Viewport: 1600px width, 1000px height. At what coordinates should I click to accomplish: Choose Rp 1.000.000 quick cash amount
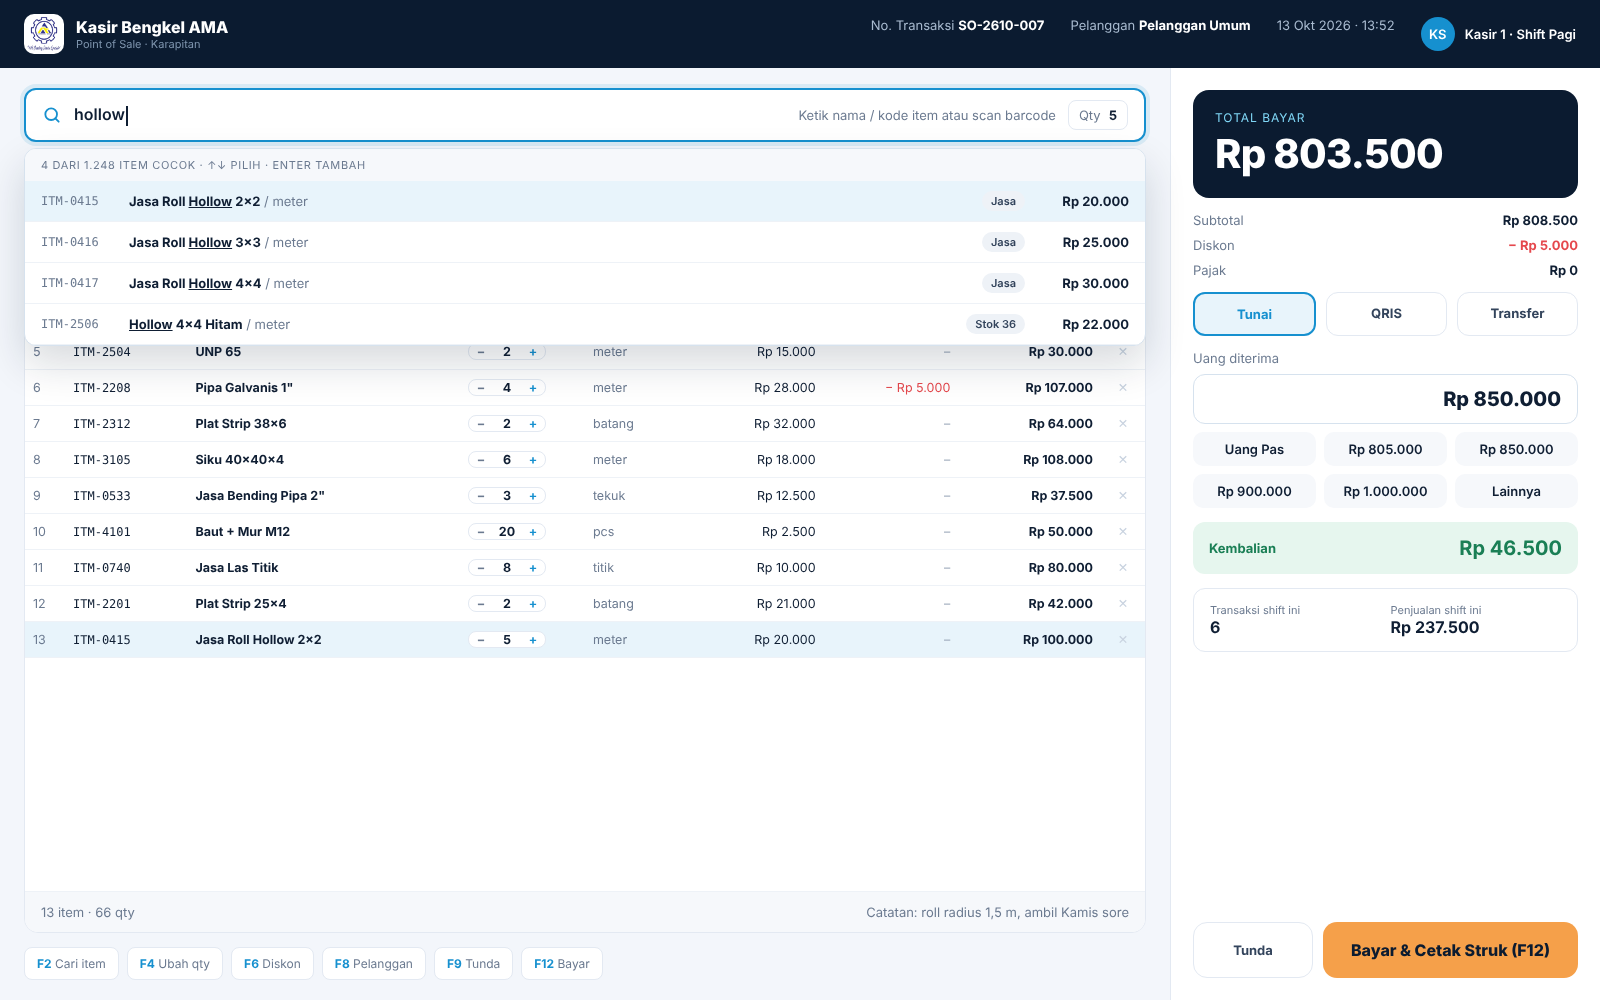click(x=1385, y=492)
